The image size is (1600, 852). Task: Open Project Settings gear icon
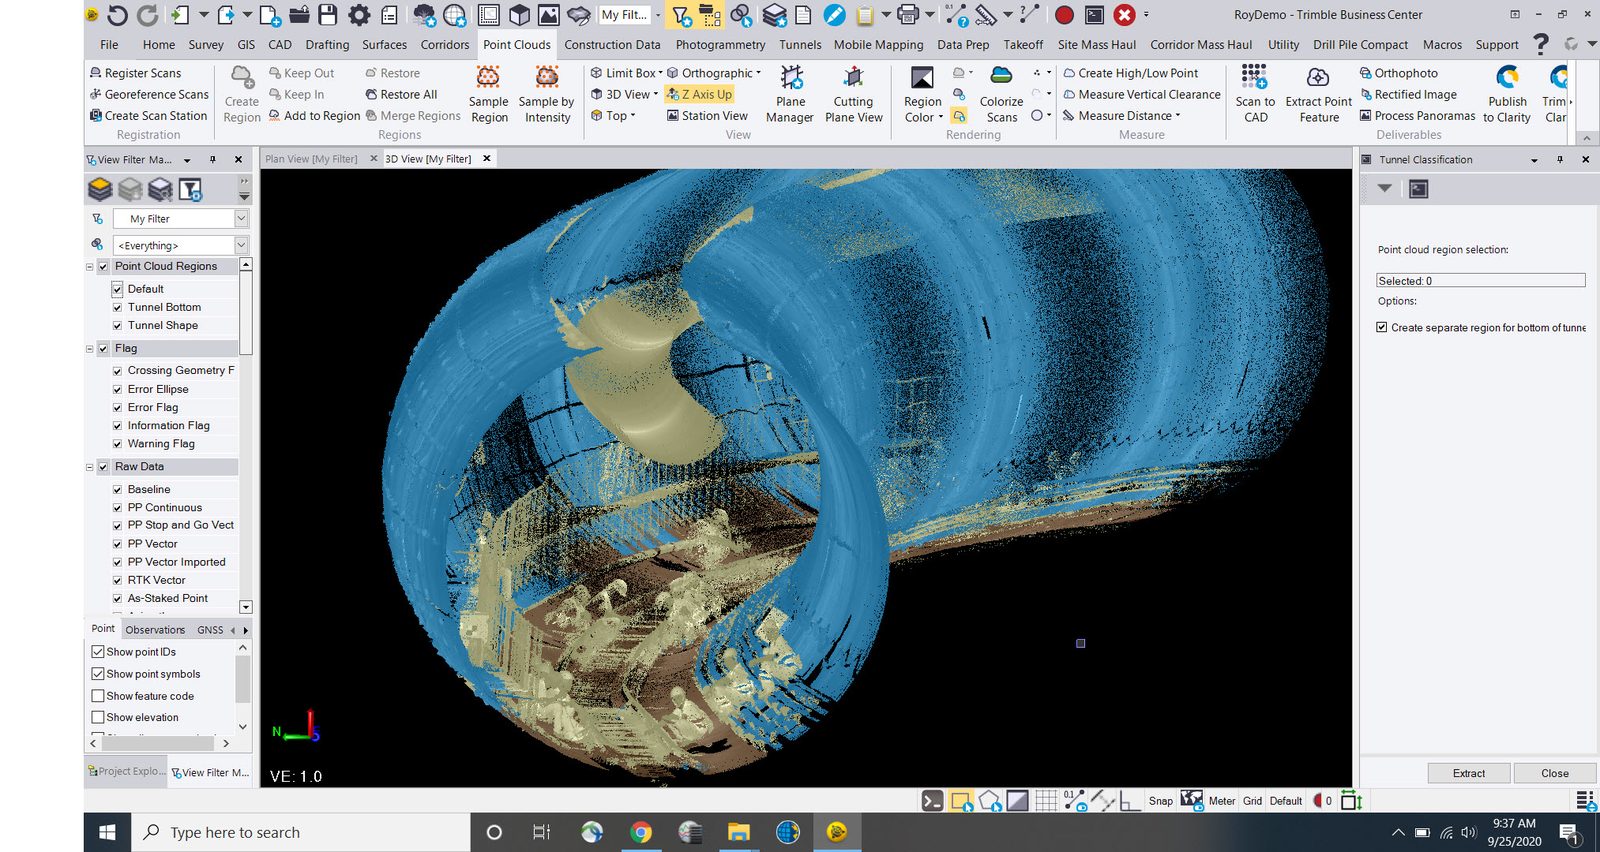click(x=359, y=15)
